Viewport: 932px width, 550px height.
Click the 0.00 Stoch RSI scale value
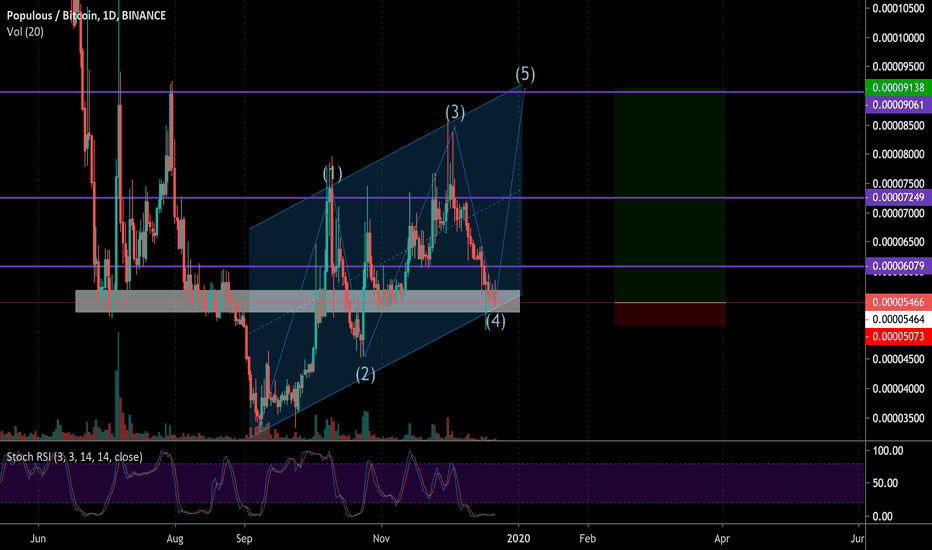pos(883,516)
